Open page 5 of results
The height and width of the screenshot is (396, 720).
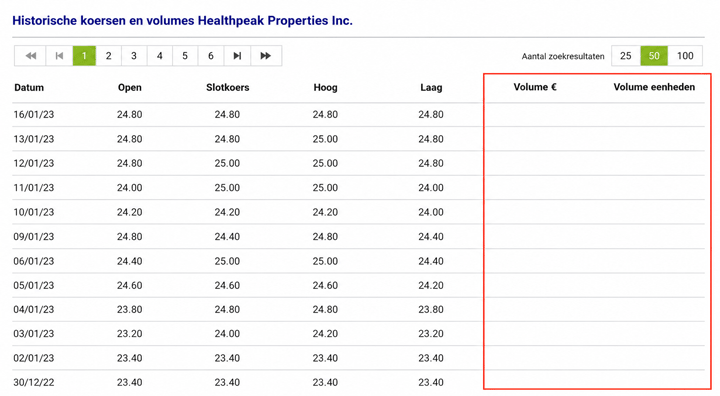click(x=185, y=56)
